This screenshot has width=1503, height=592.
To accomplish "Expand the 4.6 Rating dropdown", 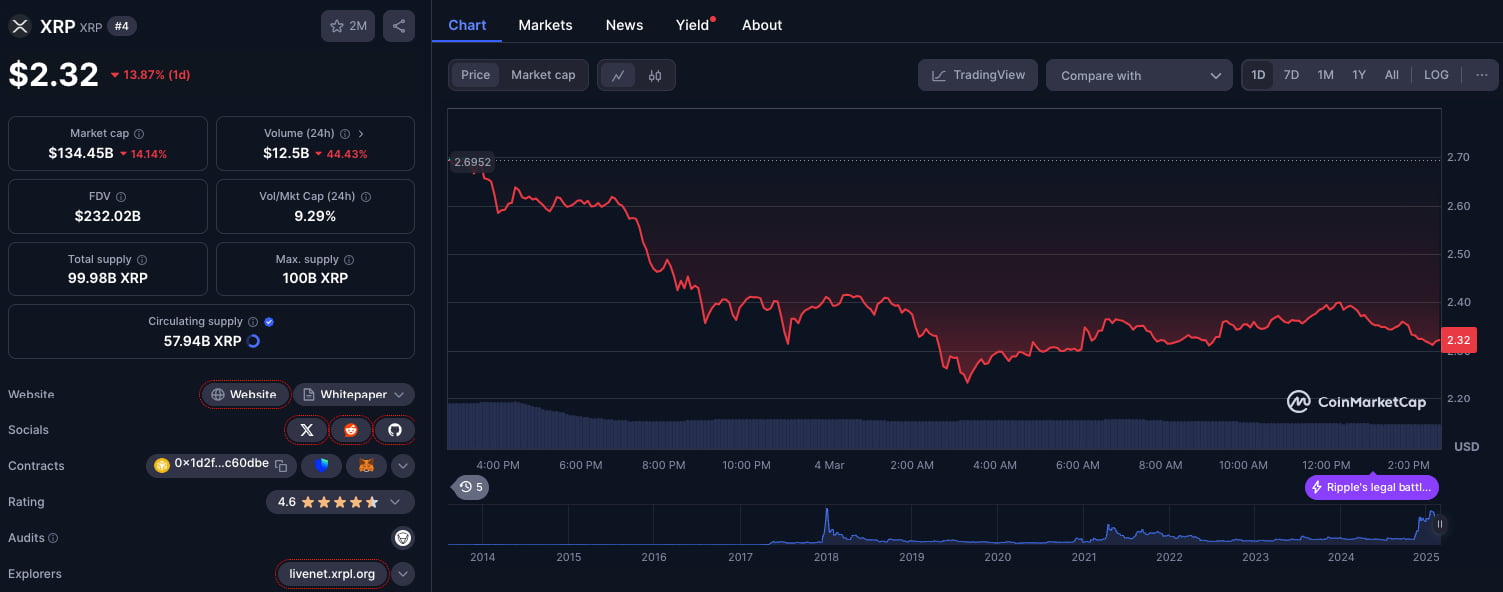I will pos(340,502).
